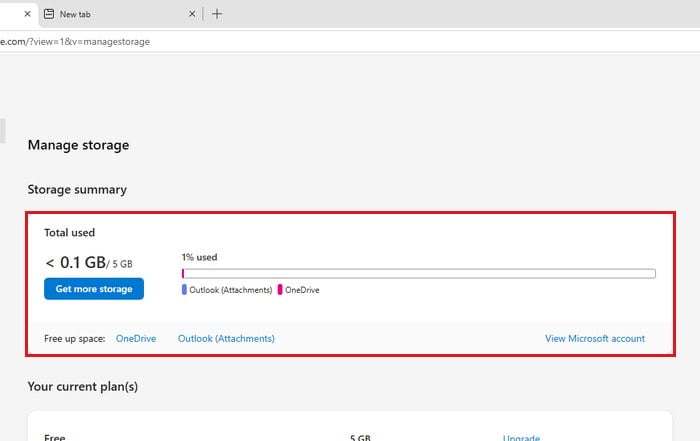Click Get more storage button
The image size is (700, 441).
pyautogui.click(x=94, y=289)
